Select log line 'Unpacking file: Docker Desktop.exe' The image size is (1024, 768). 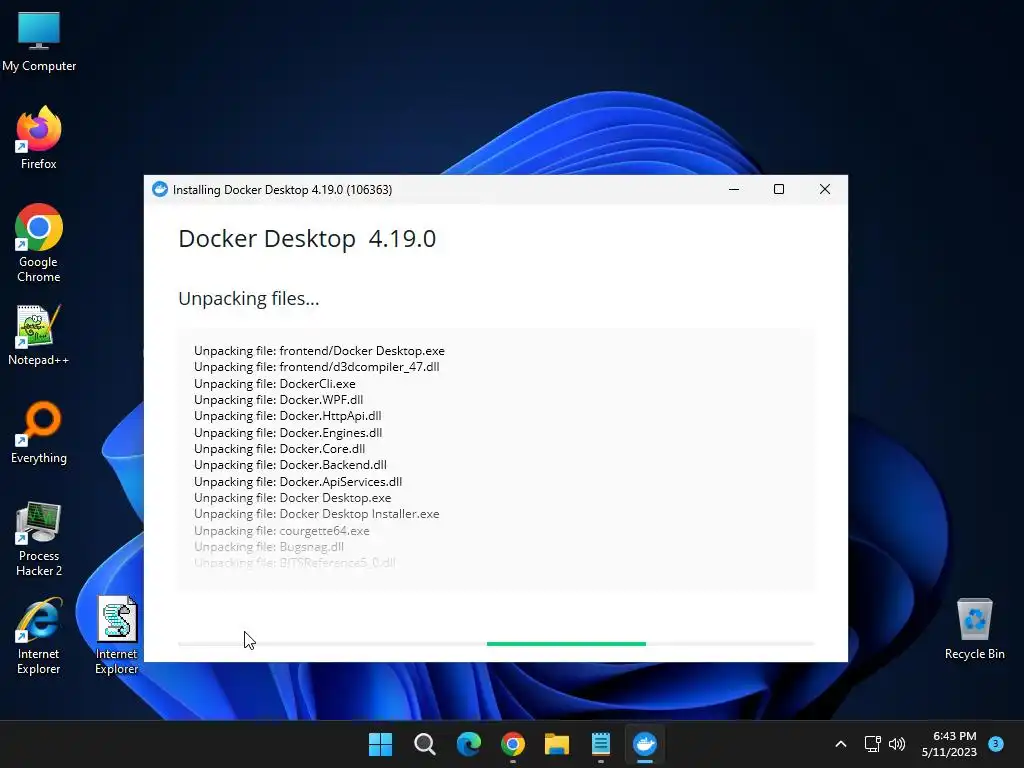coord(293,498)
